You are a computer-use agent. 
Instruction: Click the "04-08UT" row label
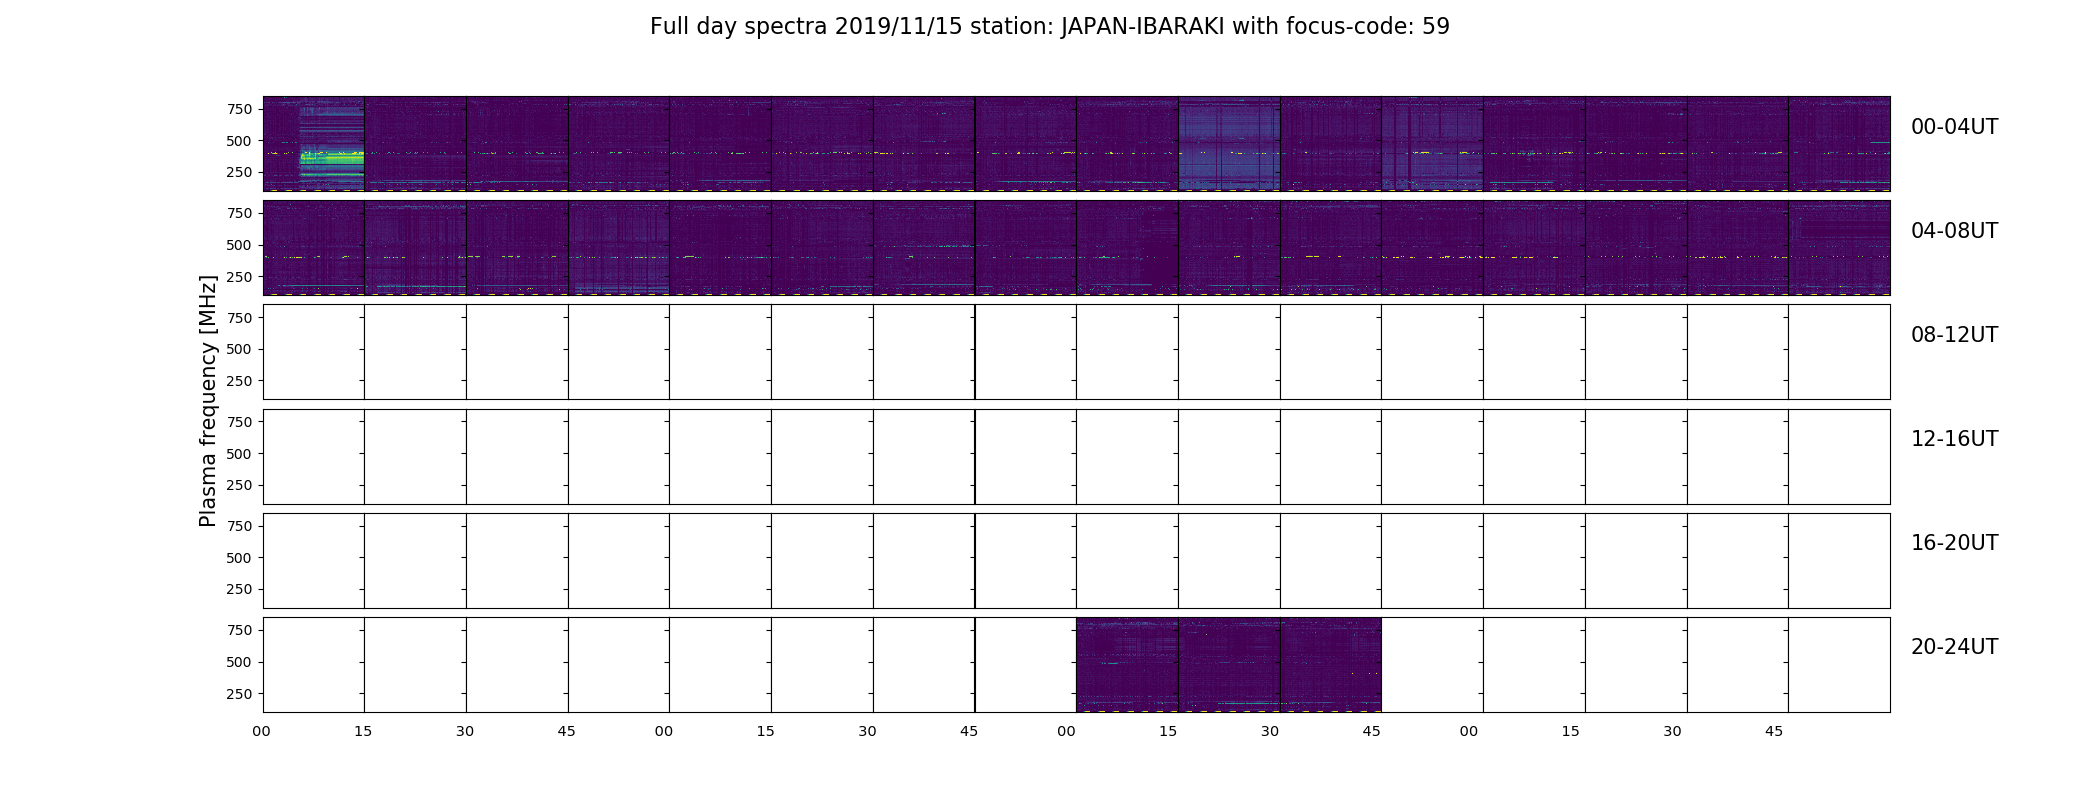(x=1954, y=231)
